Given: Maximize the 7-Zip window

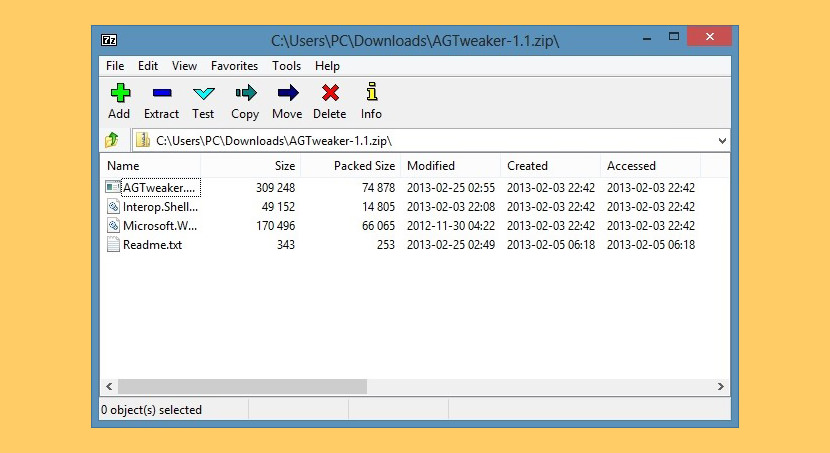Looking at the screenshot, I should point(674,37).
